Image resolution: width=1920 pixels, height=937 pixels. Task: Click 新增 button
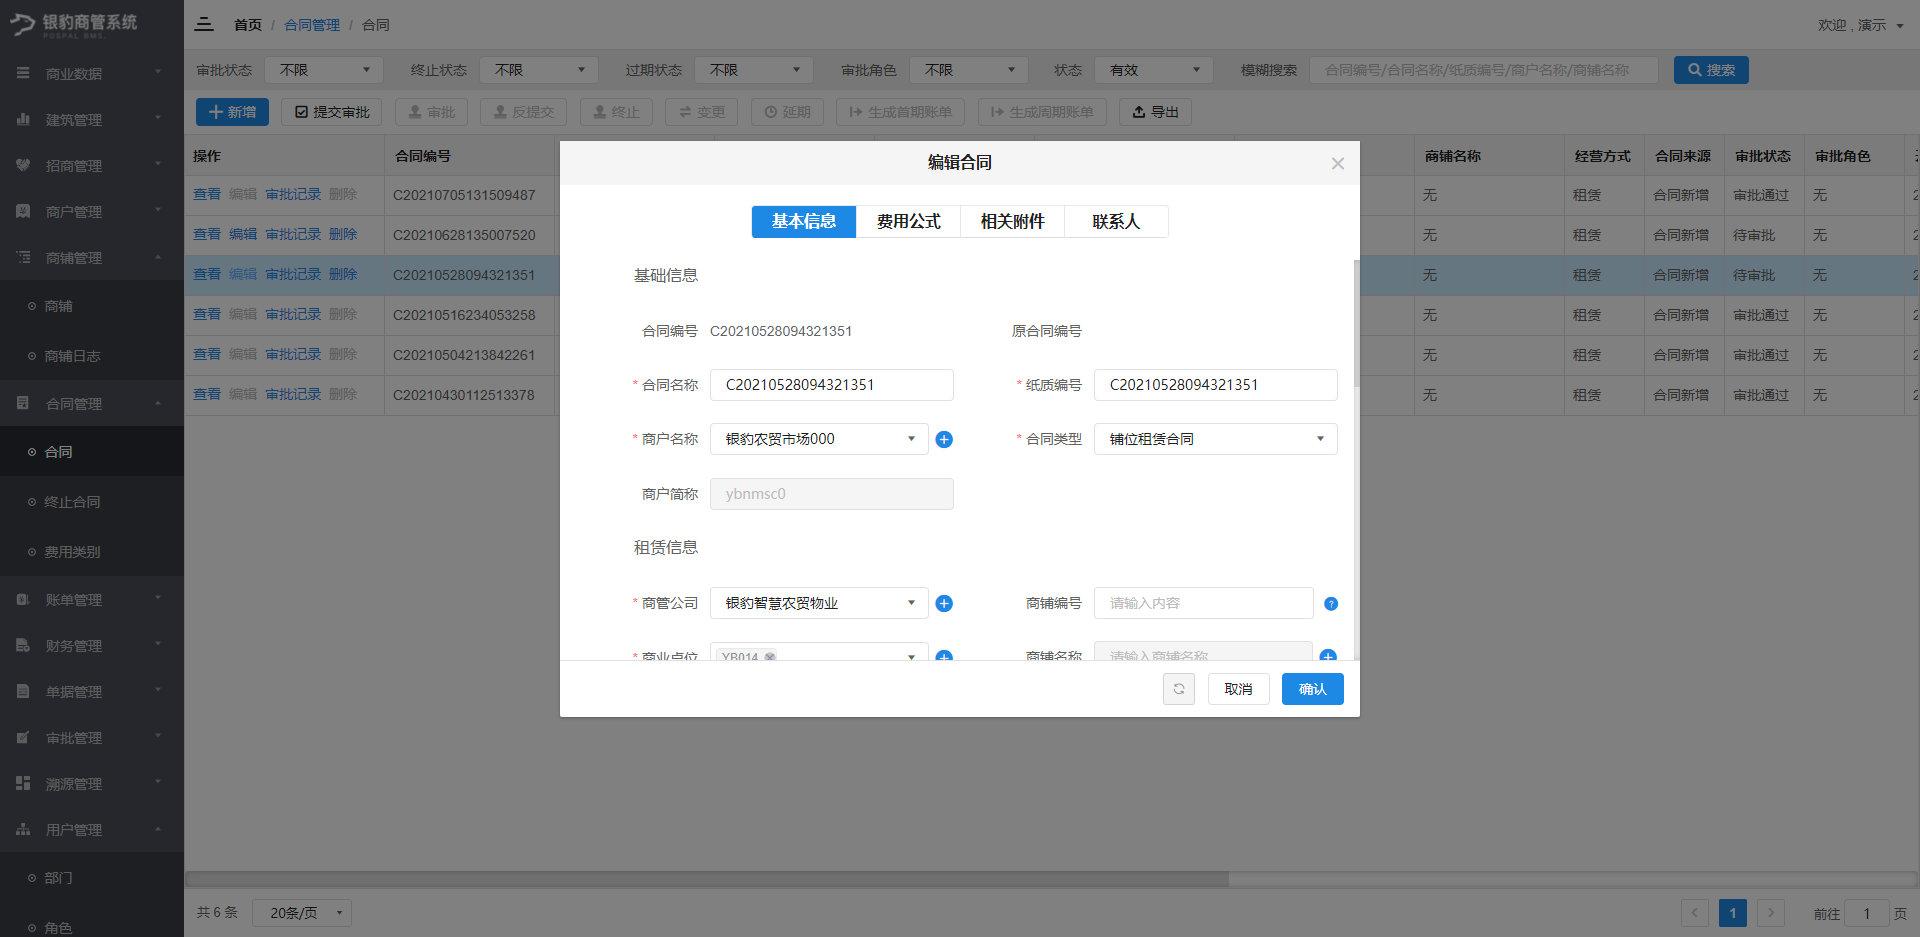(232, 112)
